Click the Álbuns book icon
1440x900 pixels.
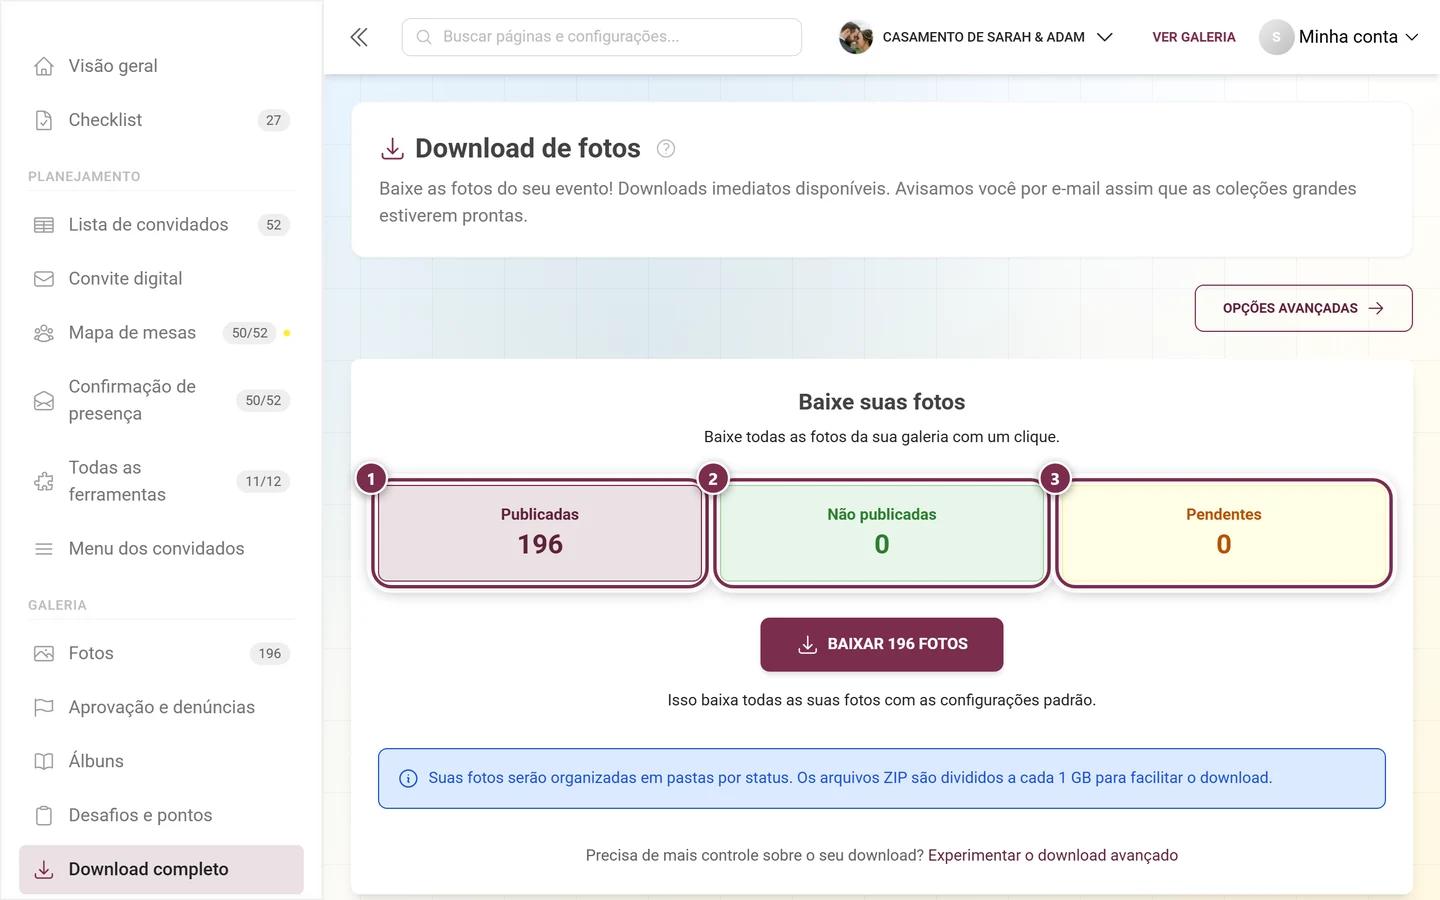44,762
